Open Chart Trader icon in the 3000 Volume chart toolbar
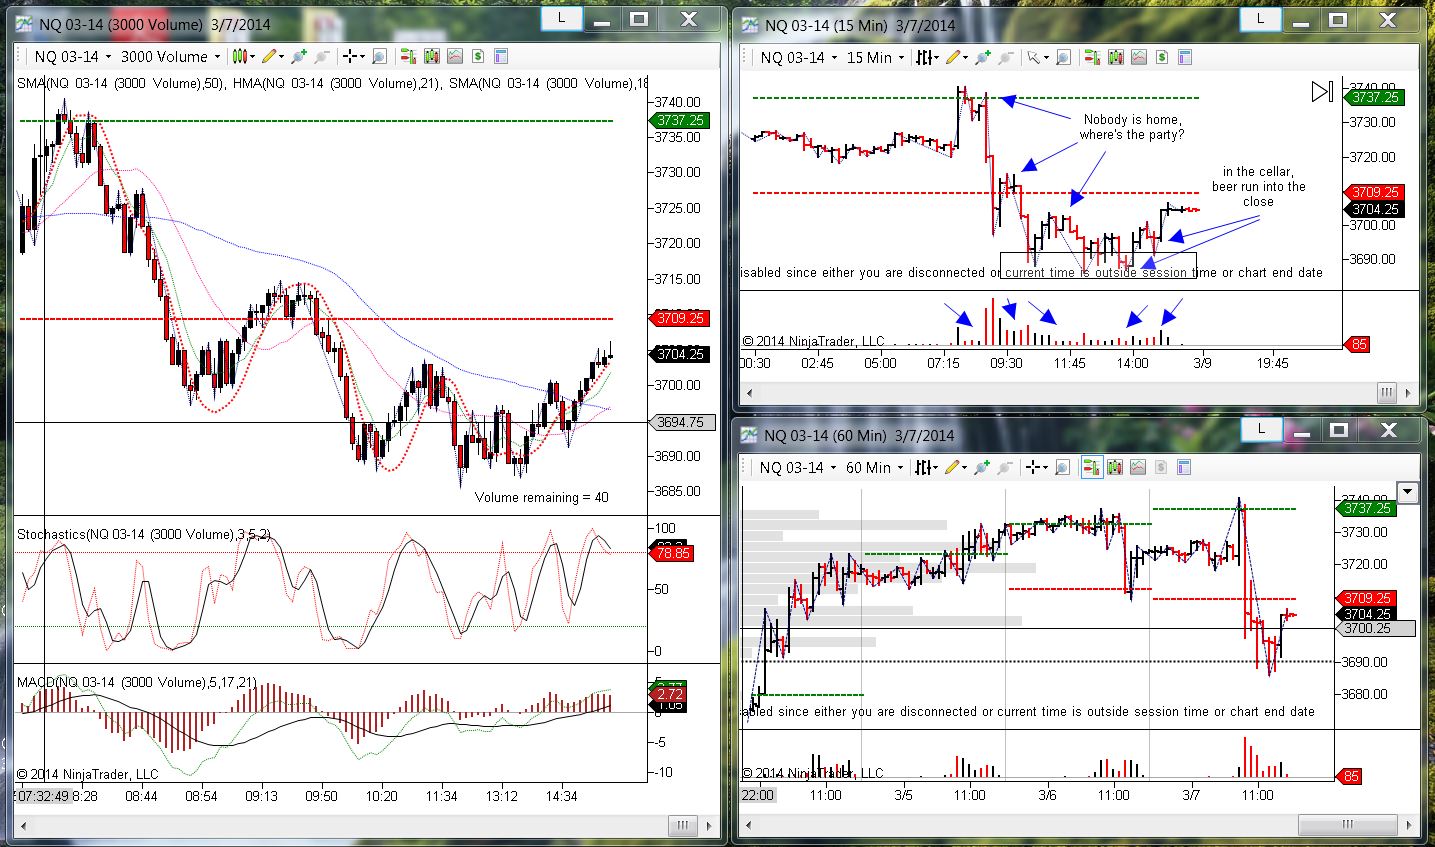 pyautogui.click(x=407, y=57)
